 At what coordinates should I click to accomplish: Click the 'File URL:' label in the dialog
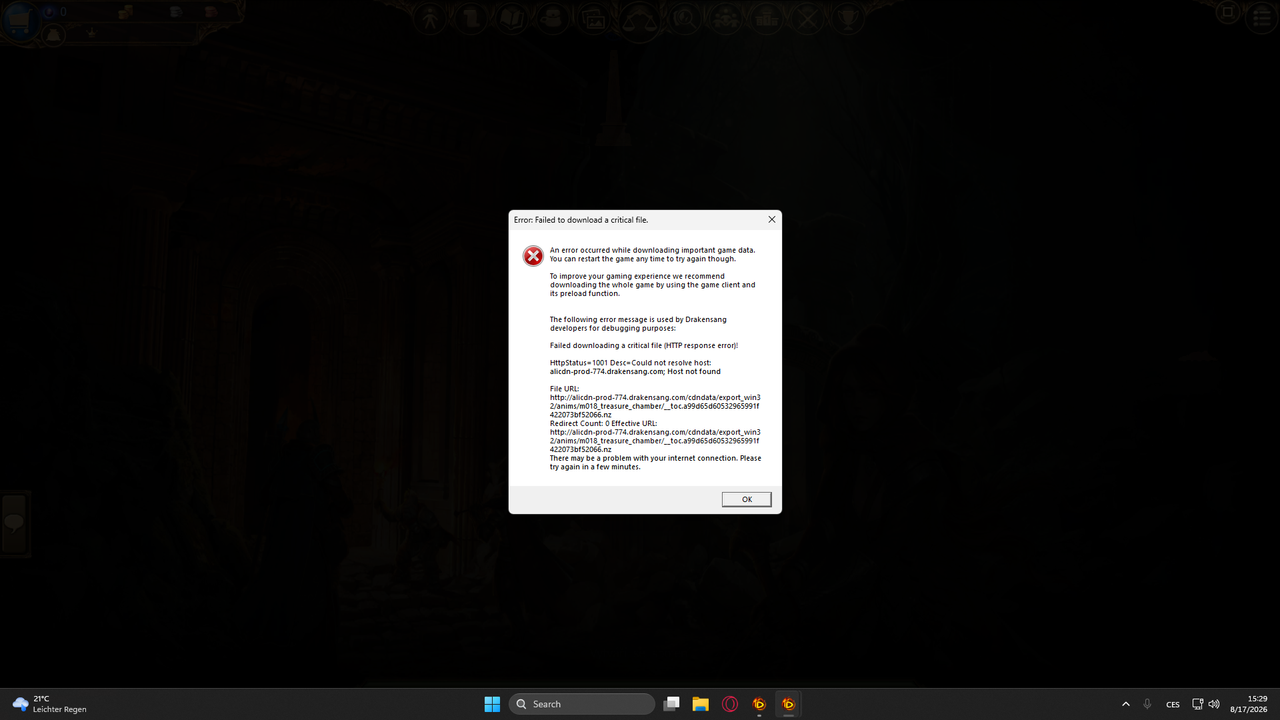tap(564, 389)
